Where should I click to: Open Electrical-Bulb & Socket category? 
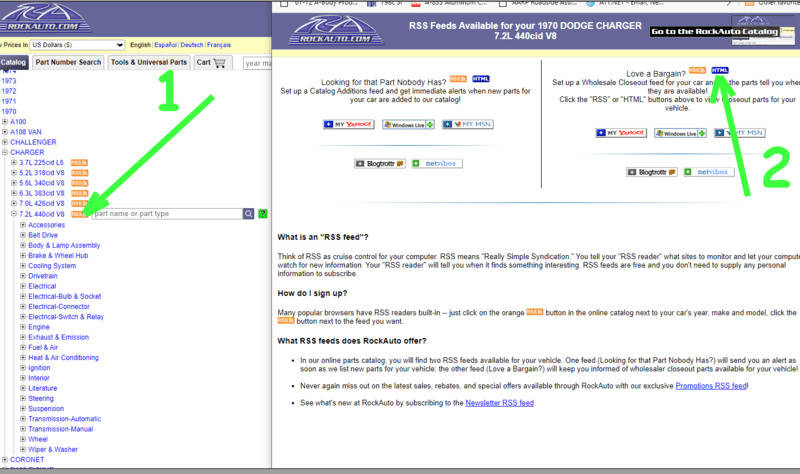65,296
